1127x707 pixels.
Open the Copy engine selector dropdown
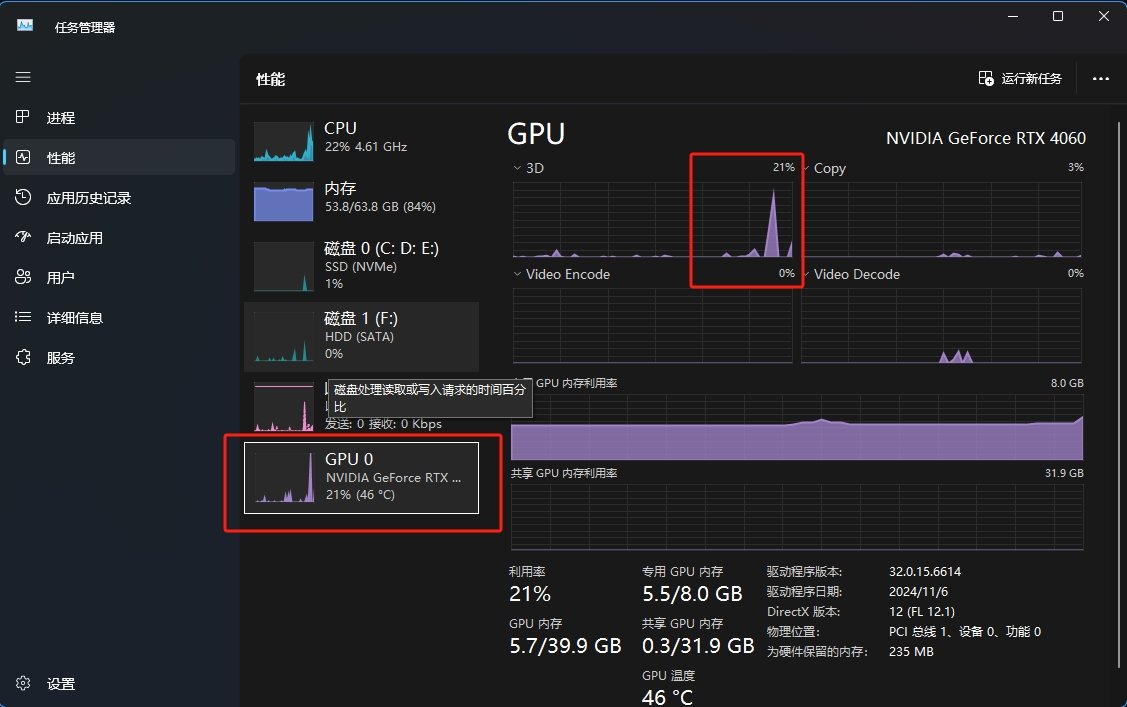tap(806, 168)
